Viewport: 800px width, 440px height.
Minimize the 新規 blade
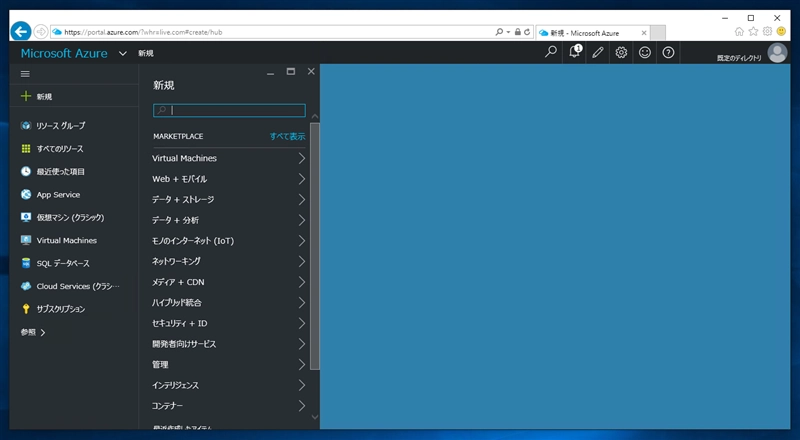coord(270,72)
